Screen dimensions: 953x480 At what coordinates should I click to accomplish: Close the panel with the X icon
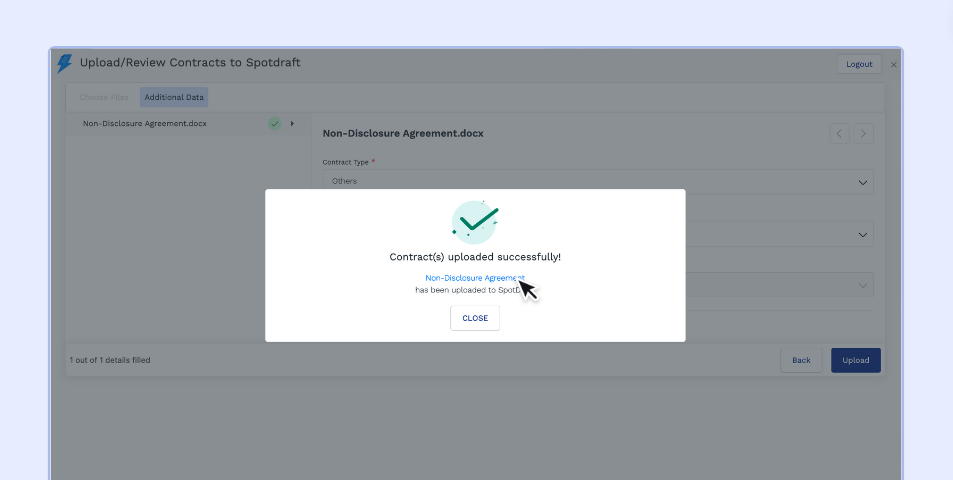pos(894,64)
